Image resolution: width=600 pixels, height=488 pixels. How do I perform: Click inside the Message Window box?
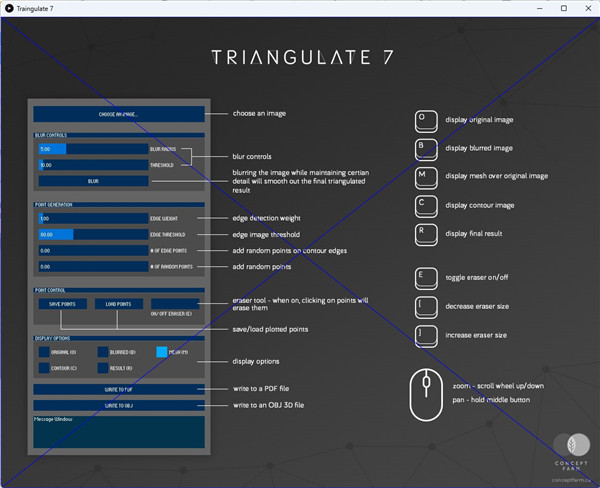[x=119, y=432]
